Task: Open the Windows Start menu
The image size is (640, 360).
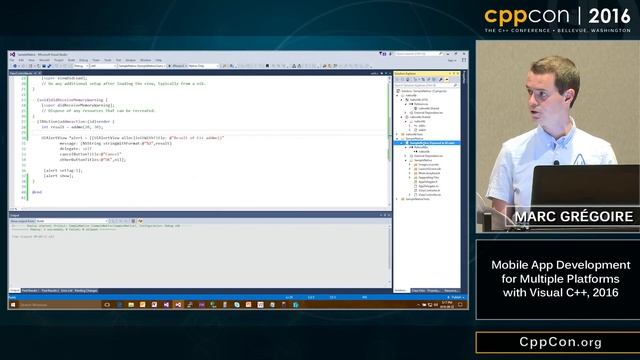Action: coord(13,304)
